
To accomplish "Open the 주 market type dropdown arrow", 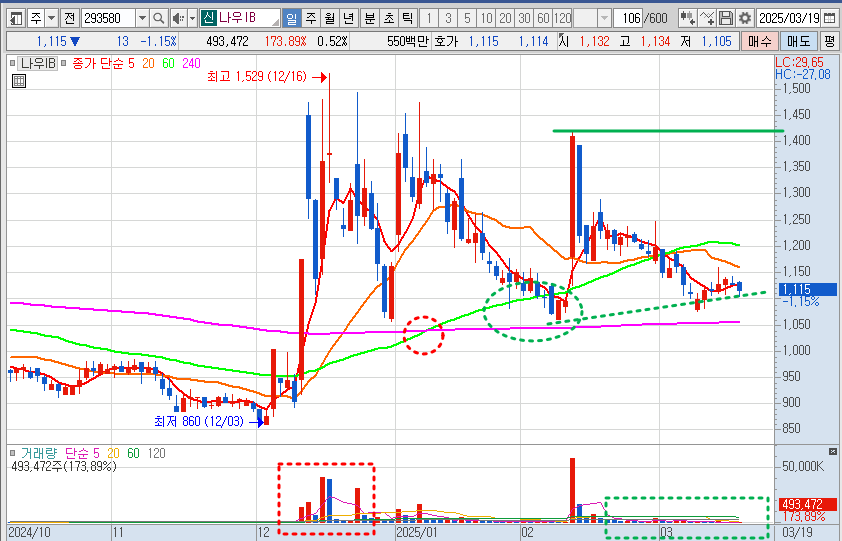I will tap(52, 18).
